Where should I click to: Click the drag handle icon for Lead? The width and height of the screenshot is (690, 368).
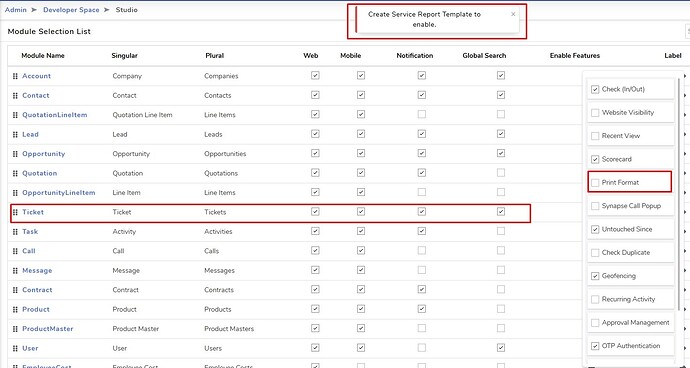(x=15, y=134)
